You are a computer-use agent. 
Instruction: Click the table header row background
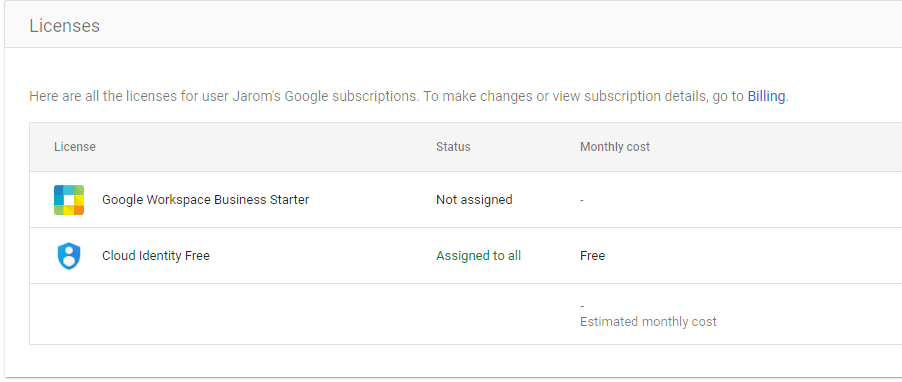465,147
